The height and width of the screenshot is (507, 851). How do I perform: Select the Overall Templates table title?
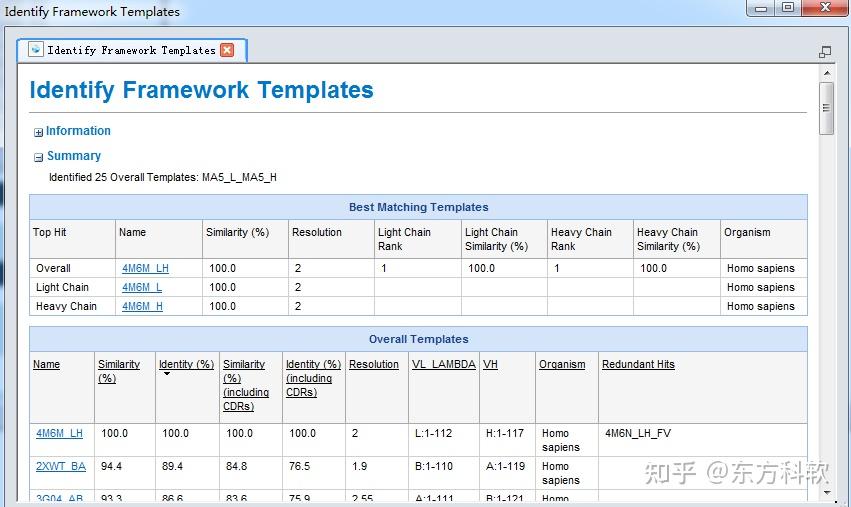418,339
